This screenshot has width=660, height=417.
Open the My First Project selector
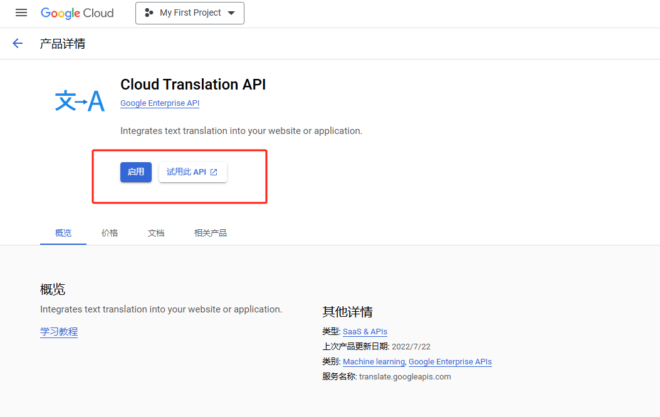pos(190,13)
